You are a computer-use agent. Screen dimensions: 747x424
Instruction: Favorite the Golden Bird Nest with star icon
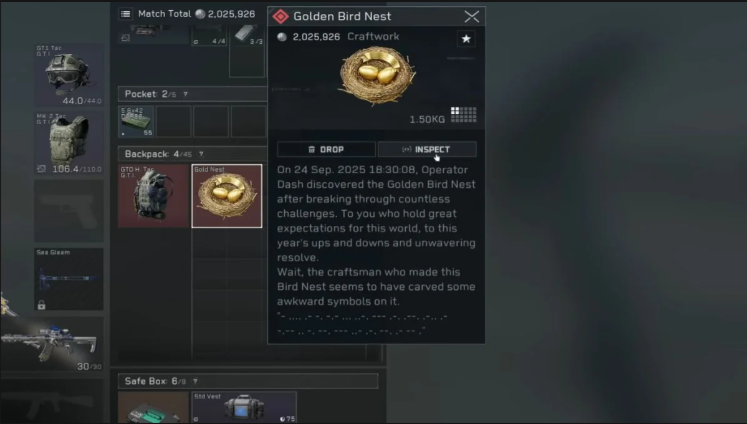point(466,39)
